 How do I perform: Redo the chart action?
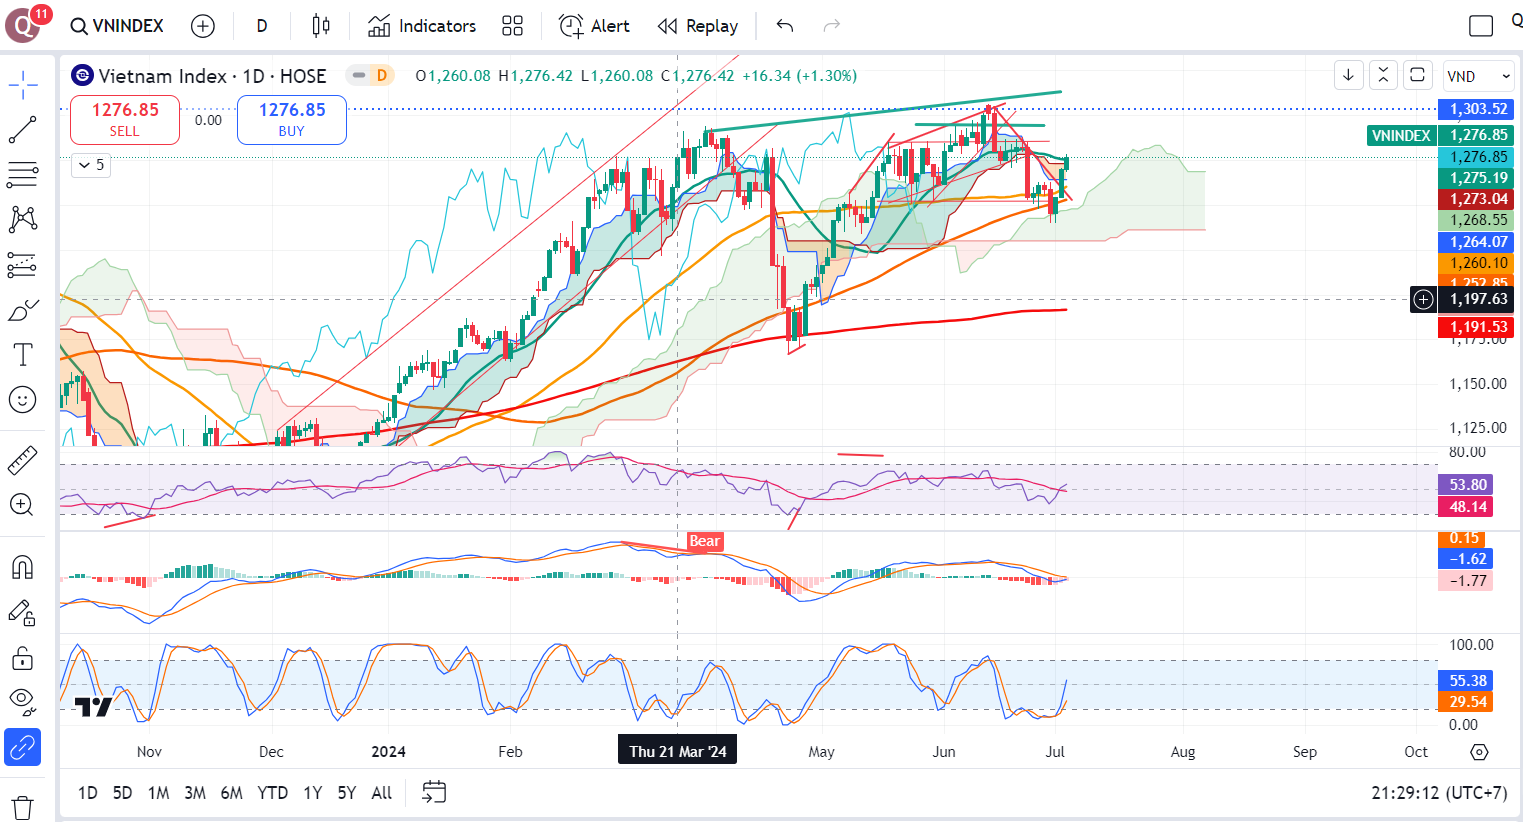(x=831, y=26)
